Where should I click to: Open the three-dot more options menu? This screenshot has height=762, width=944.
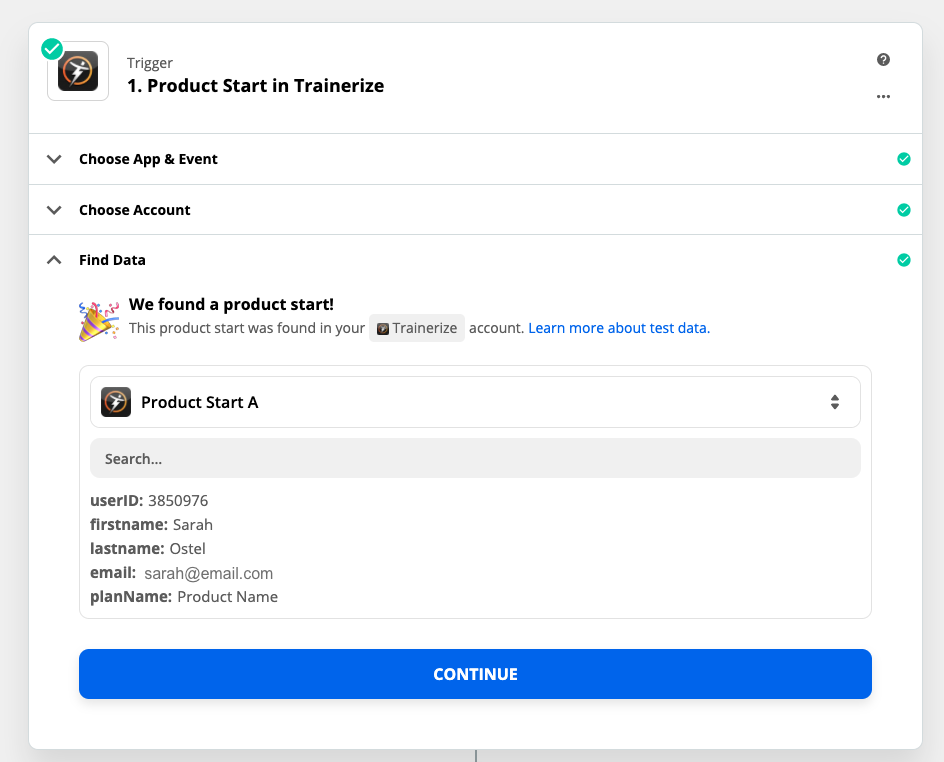[x=883, y=96]
